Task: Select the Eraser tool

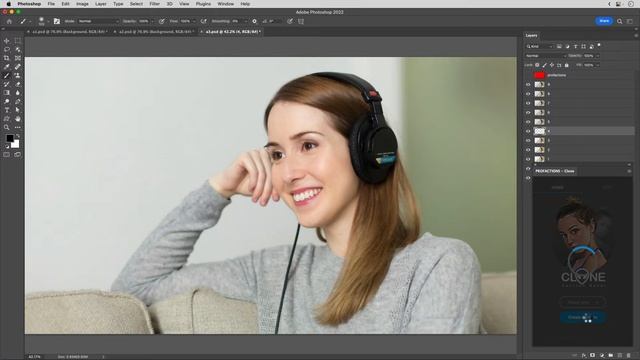Action: (18, 84)
